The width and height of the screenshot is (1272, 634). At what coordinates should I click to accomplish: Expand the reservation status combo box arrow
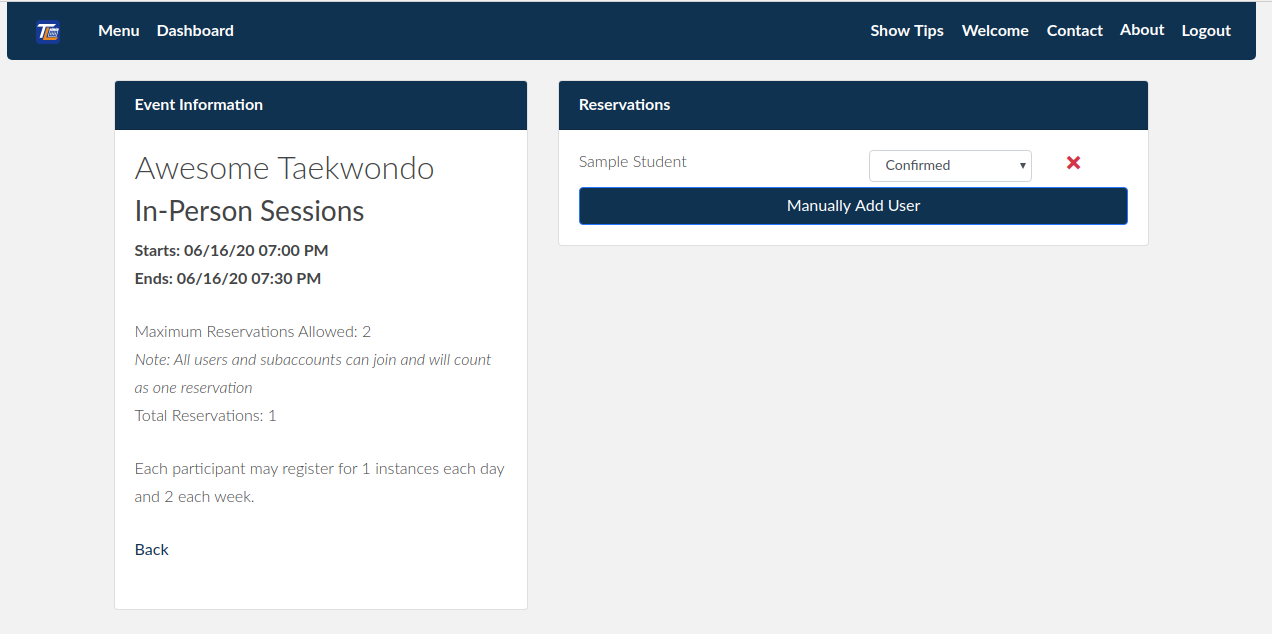pos(1022,165)
